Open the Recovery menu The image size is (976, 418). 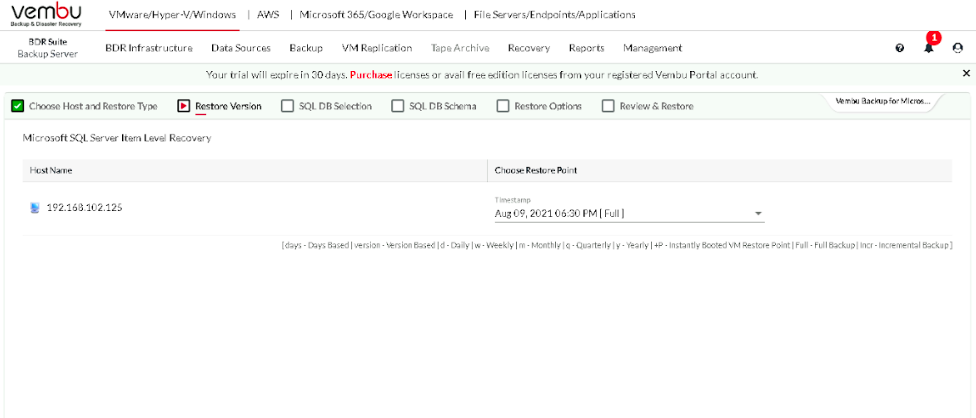pos(529,48)
